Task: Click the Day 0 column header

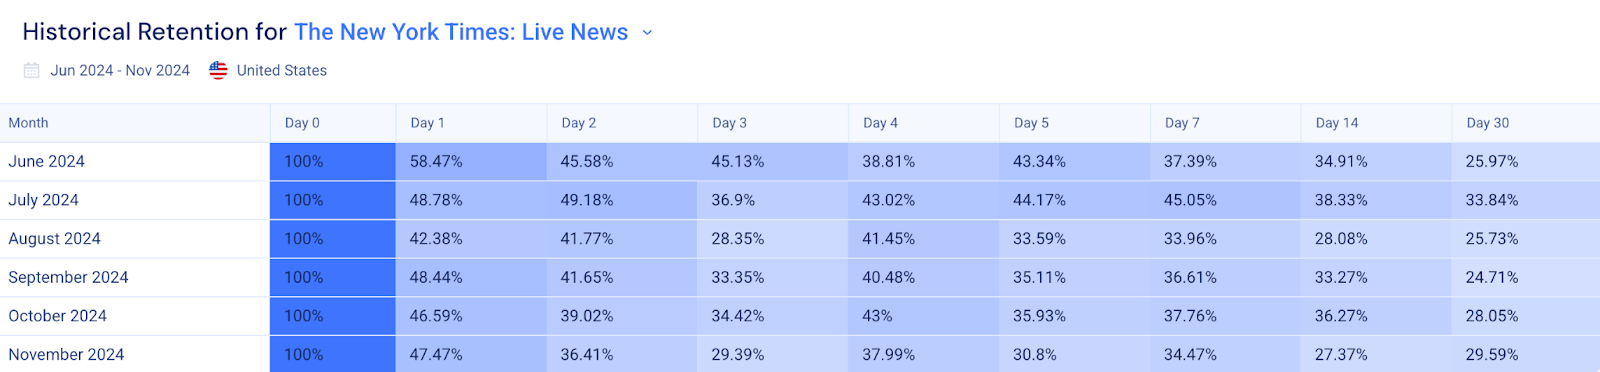Action: 302,123
